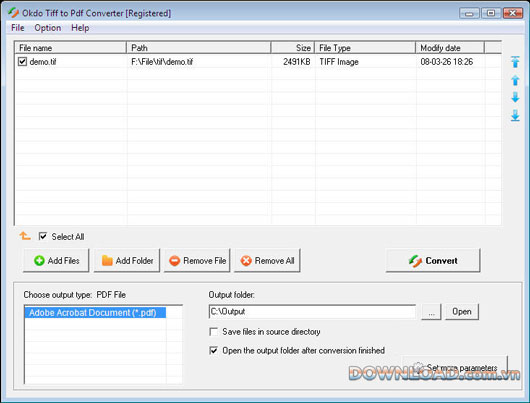
Task: Click the Remove All button
Action: [x=267, y=260]
